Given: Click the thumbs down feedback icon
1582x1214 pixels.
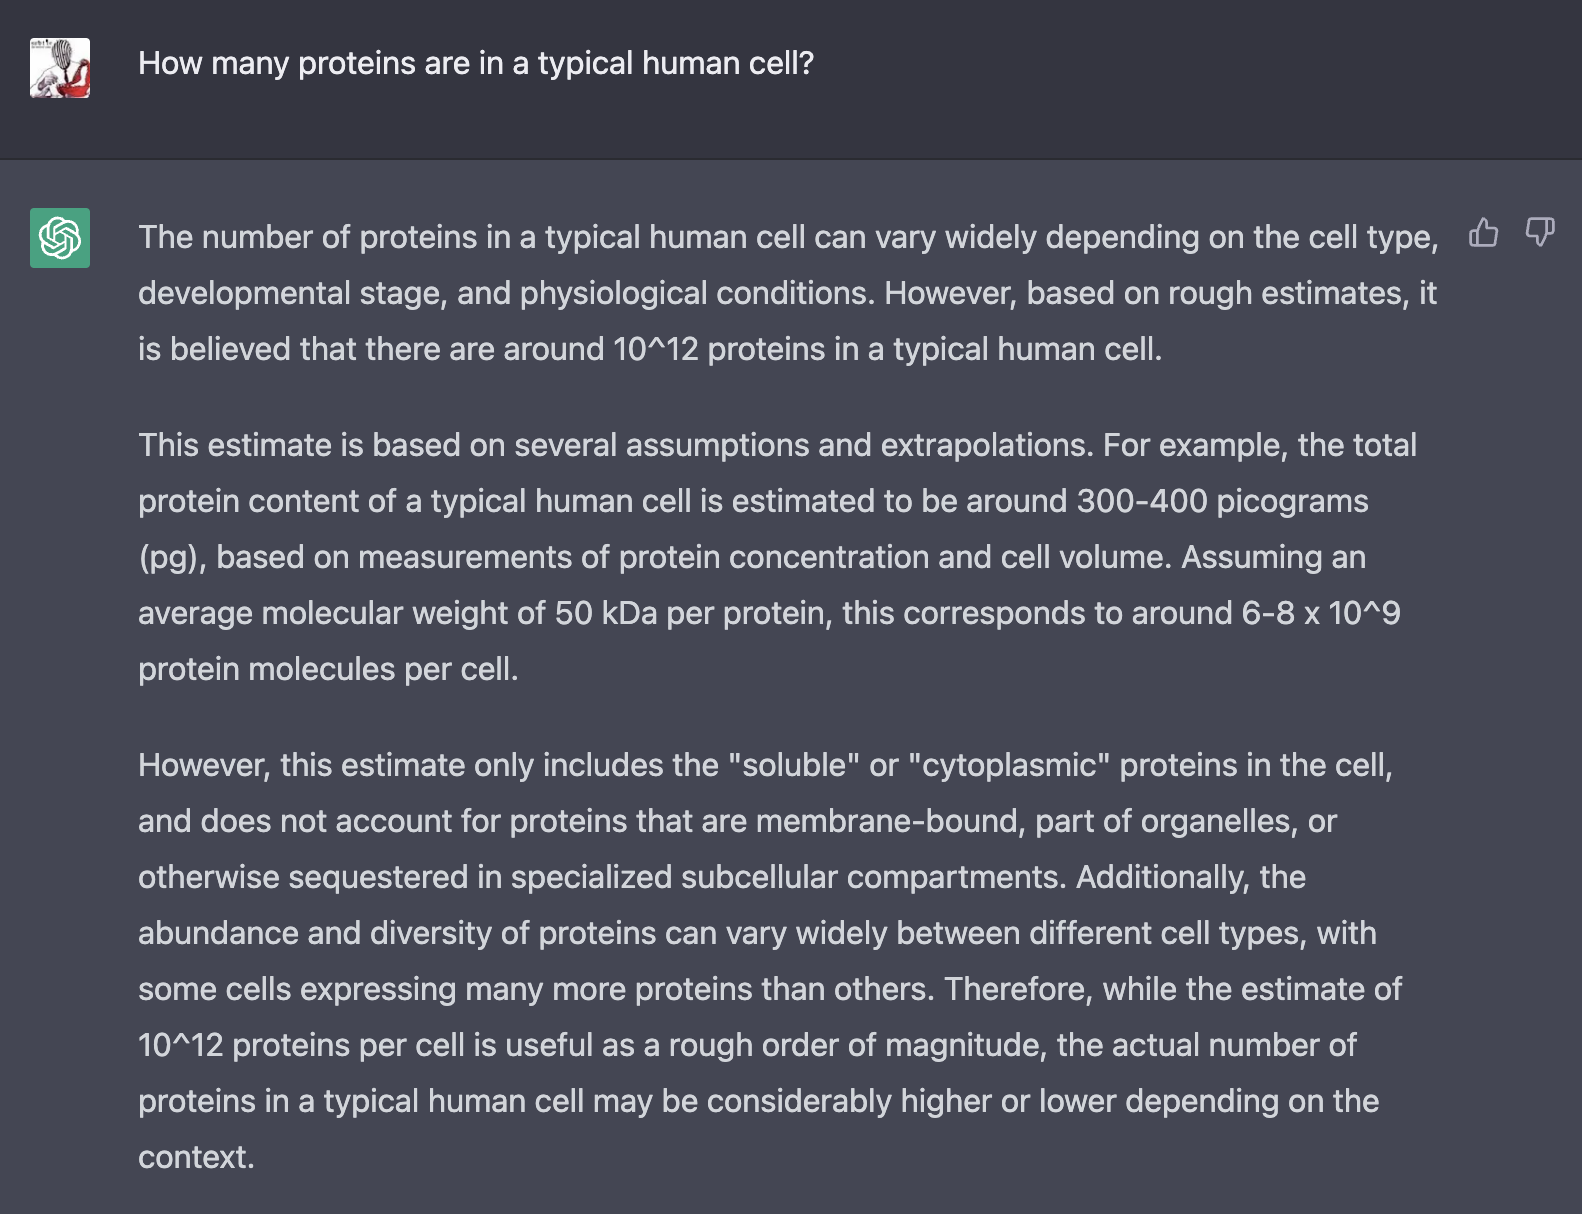Looking at the screenshot, I should (1539, 233).
